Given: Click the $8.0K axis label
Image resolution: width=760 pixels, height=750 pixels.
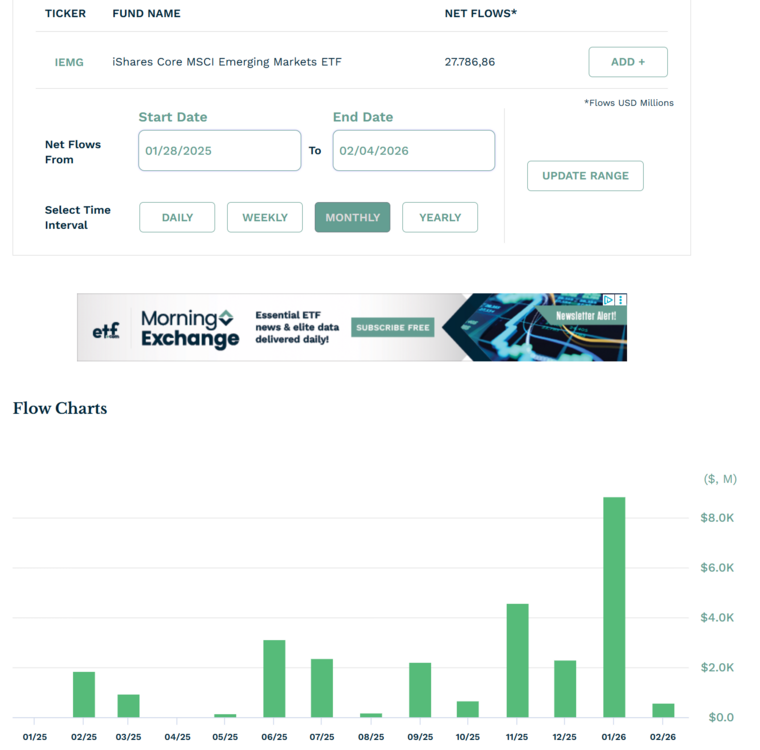Looking at the screenshot, I should (x=717, y=518).
